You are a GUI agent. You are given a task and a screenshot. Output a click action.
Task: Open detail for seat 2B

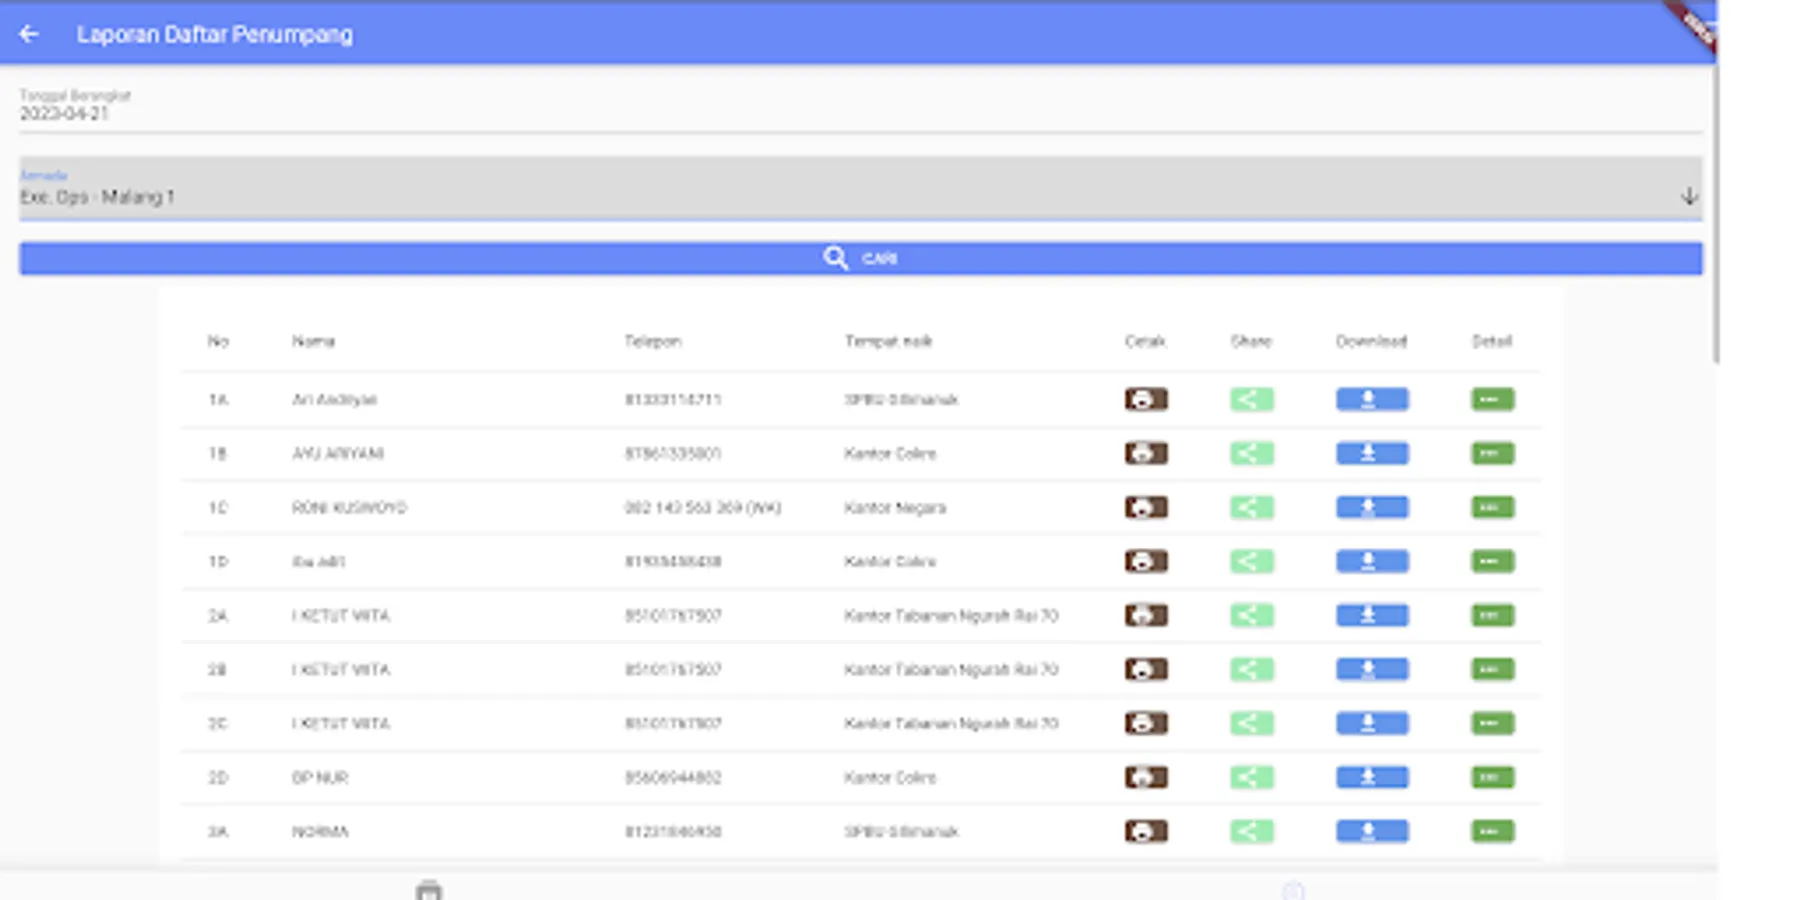coord(1493,670)
